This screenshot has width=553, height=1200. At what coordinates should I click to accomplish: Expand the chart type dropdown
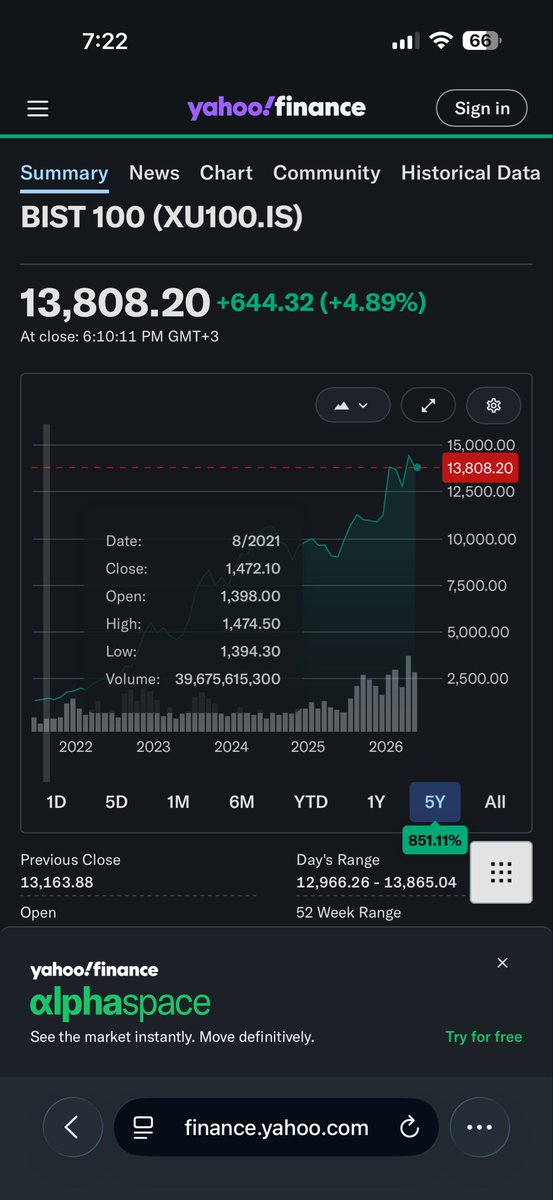point(352,405)
